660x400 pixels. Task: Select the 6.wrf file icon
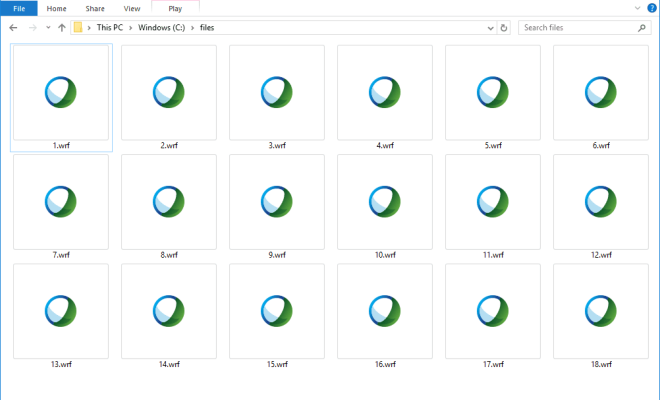tap(601, 93)
